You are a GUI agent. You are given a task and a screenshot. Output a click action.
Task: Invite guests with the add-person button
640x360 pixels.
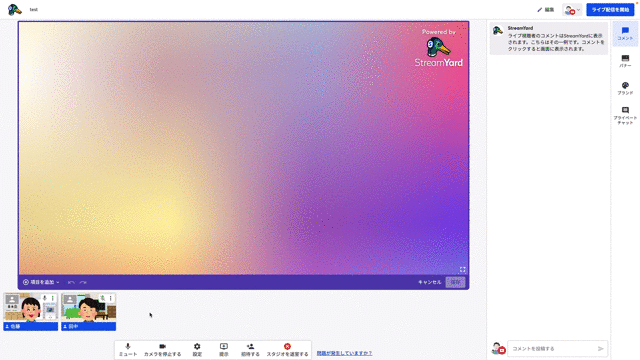click(250, 350)
